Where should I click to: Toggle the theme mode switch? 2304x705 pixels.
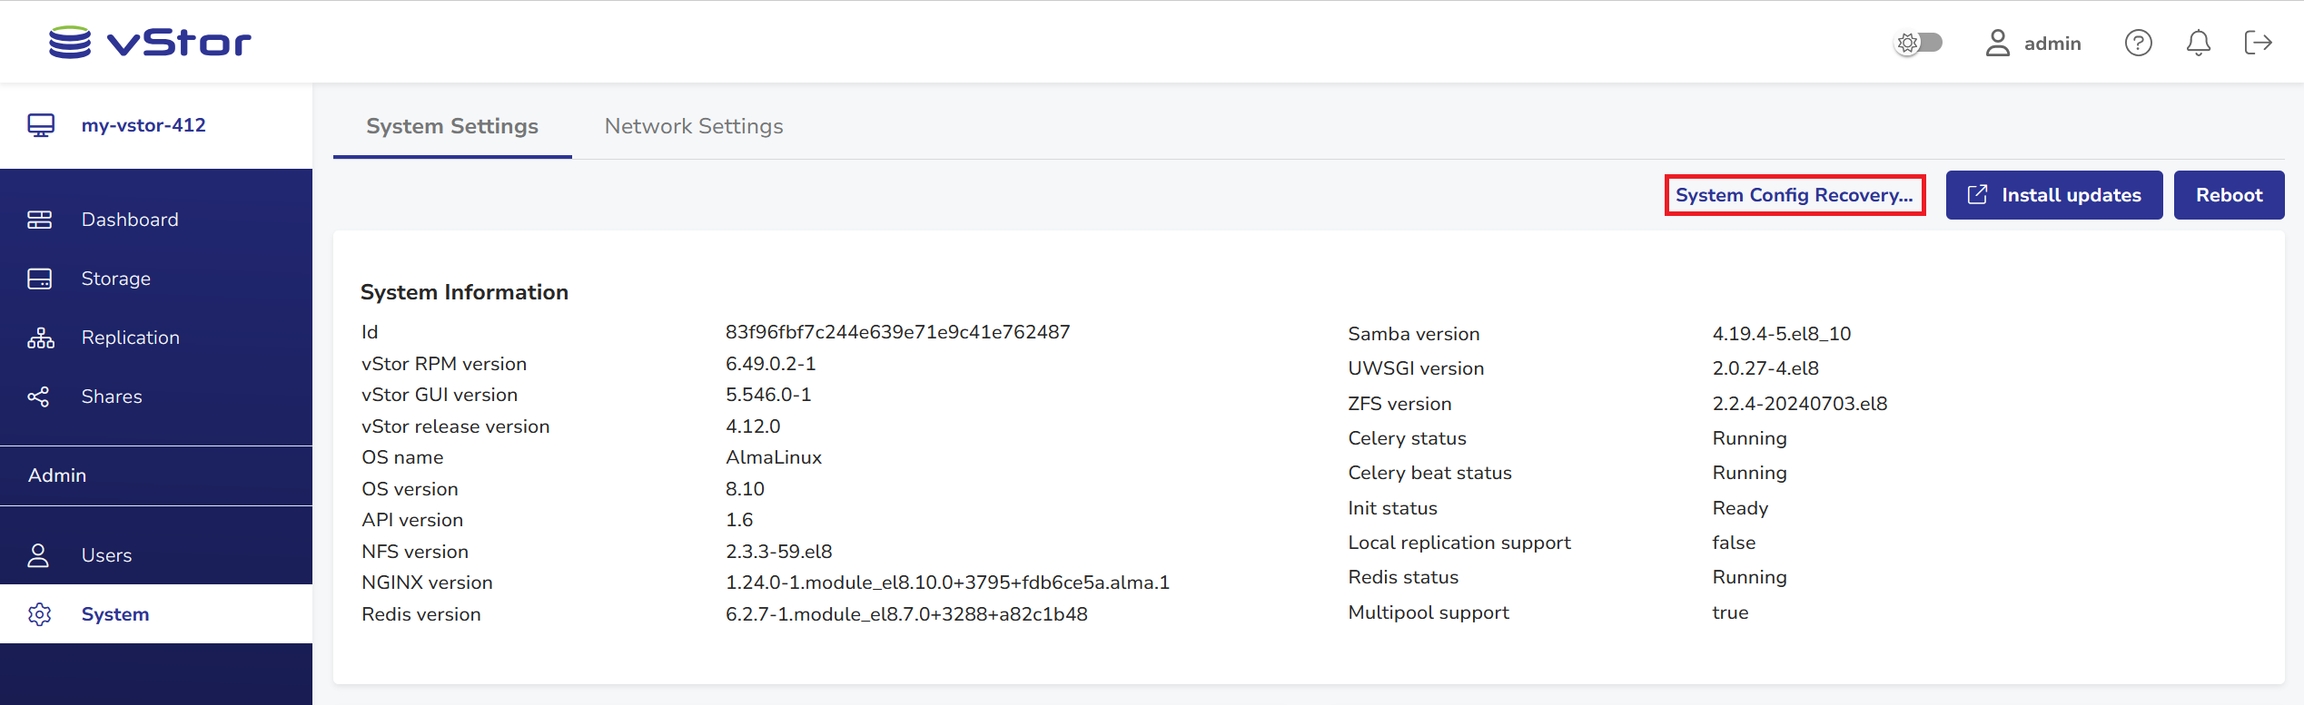(1918, 43)
